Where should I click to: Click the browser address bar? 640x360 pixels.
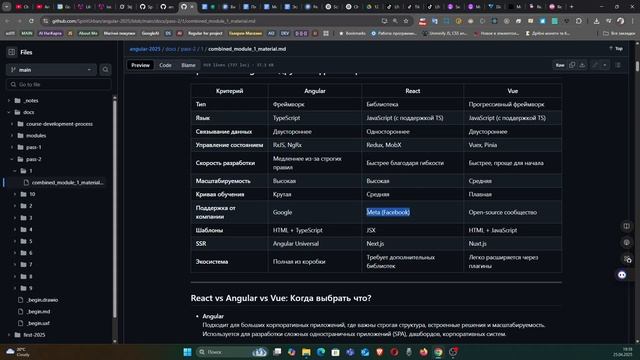pyautogui.click(x=212, y=21)
